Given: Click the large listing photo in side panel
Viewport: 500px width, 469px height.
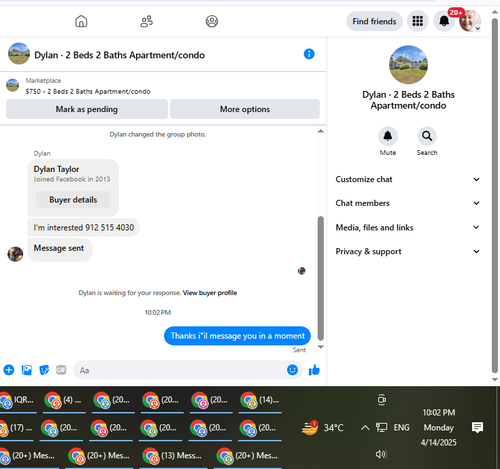Looking at the screenshot, I should point(408,65).
